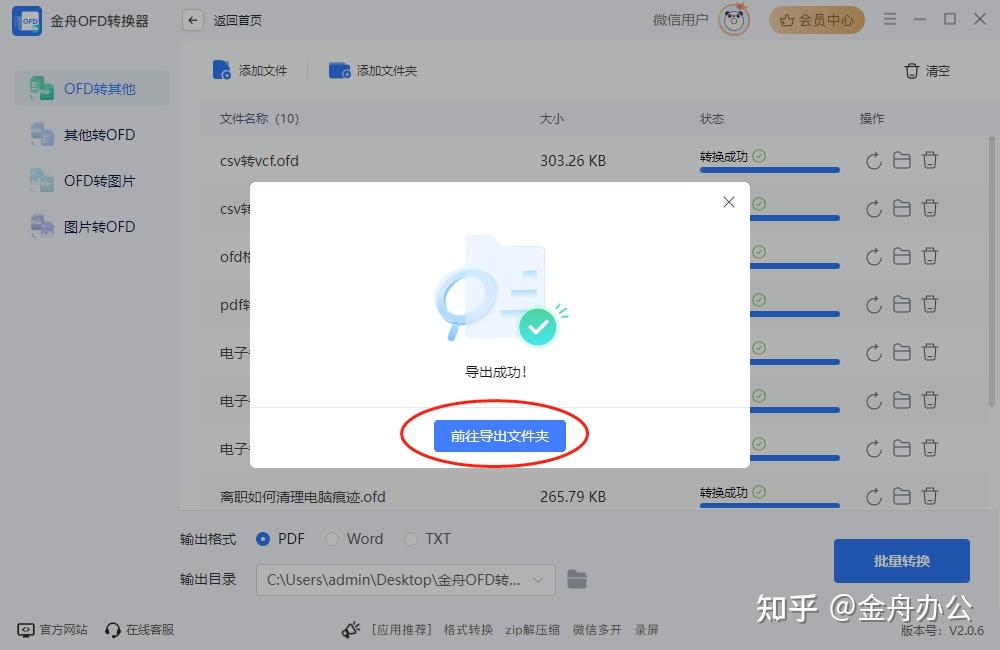The height and width of the screenshot is (650, 1000).
Task: Delete 离职如何清理电脑痕迹.ofd from the list
Action: [x=931, y=493]
